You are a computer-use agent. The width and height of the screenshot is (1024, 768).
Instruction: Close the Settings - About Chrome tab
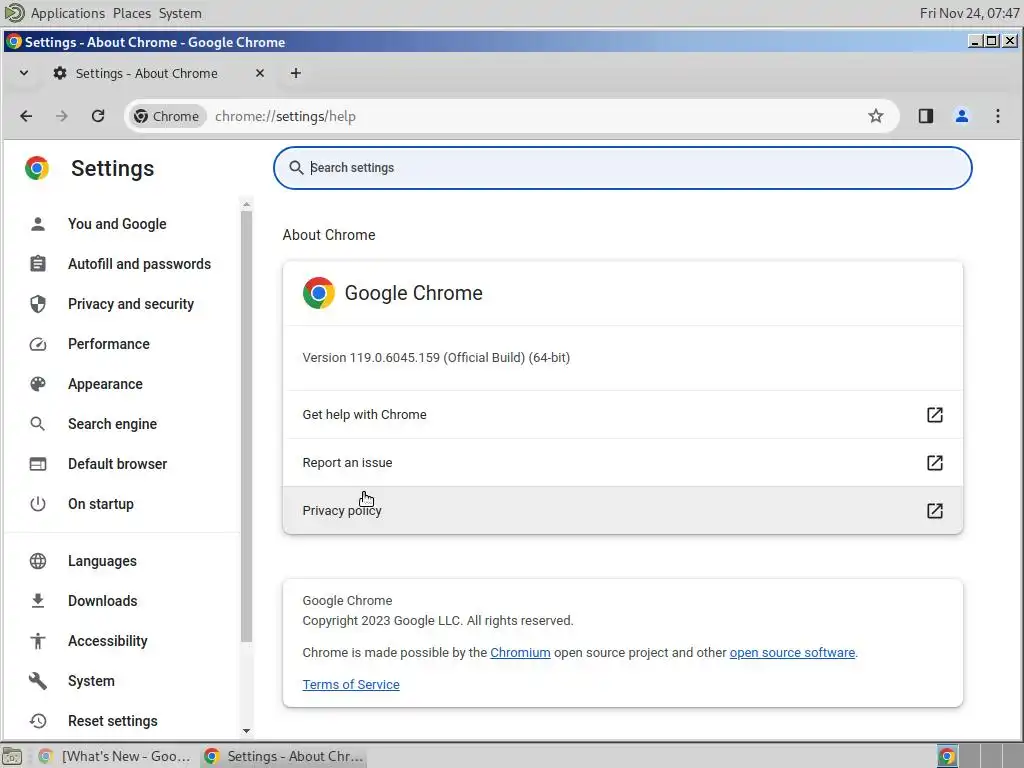pos(260,73)
